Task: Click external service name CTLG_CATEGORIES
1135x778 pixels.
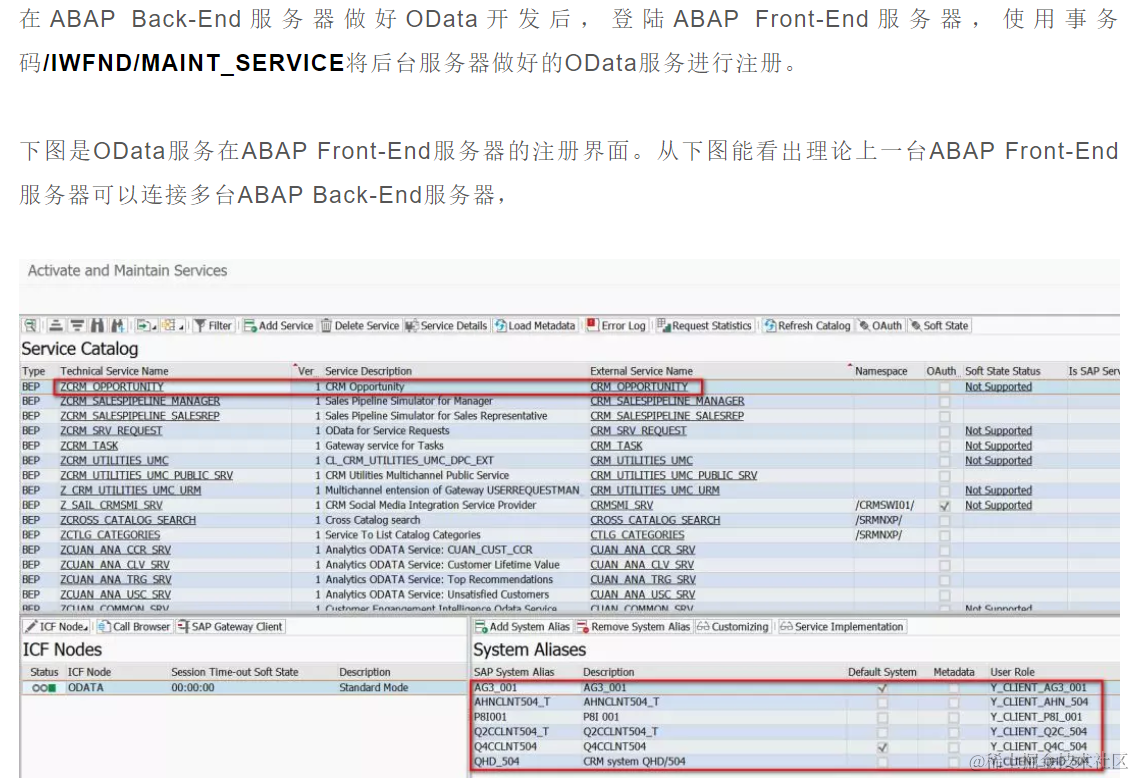Action: (637, 535)
